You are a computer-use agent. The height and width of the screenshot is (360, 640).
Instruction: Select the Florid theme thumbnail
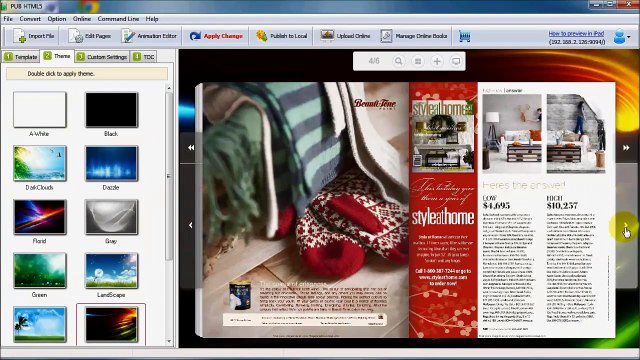[x=40, y=217]
